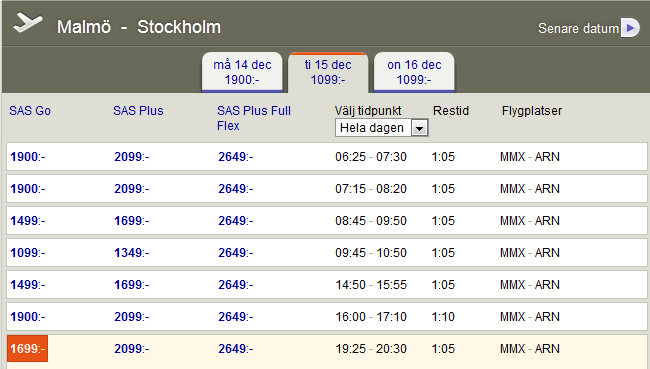The height and width of the screenshot is (369, 650).
Task: Select Full Flex 2649:- for 14:50 flight
Action: click(235, 284)
